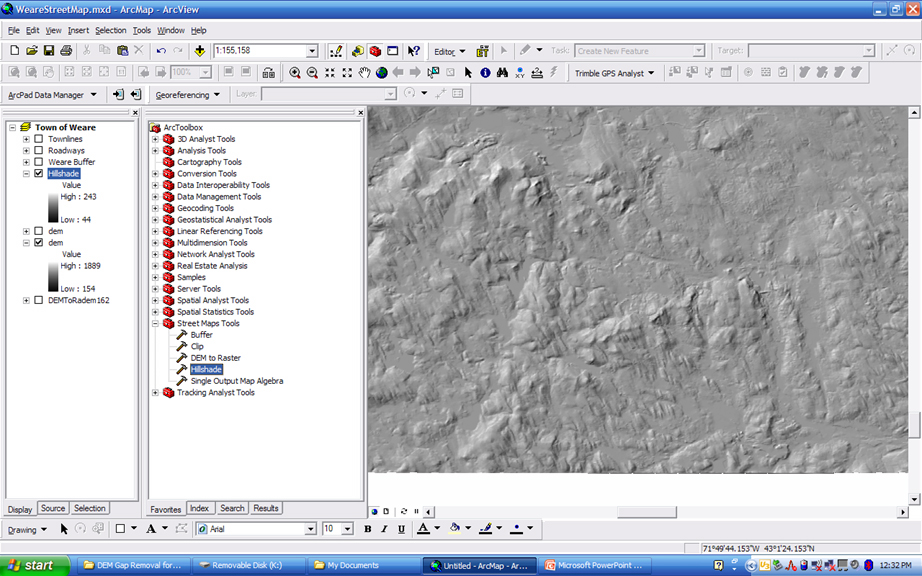Select DEM to Raster tool in toolbox

point(215,358)
